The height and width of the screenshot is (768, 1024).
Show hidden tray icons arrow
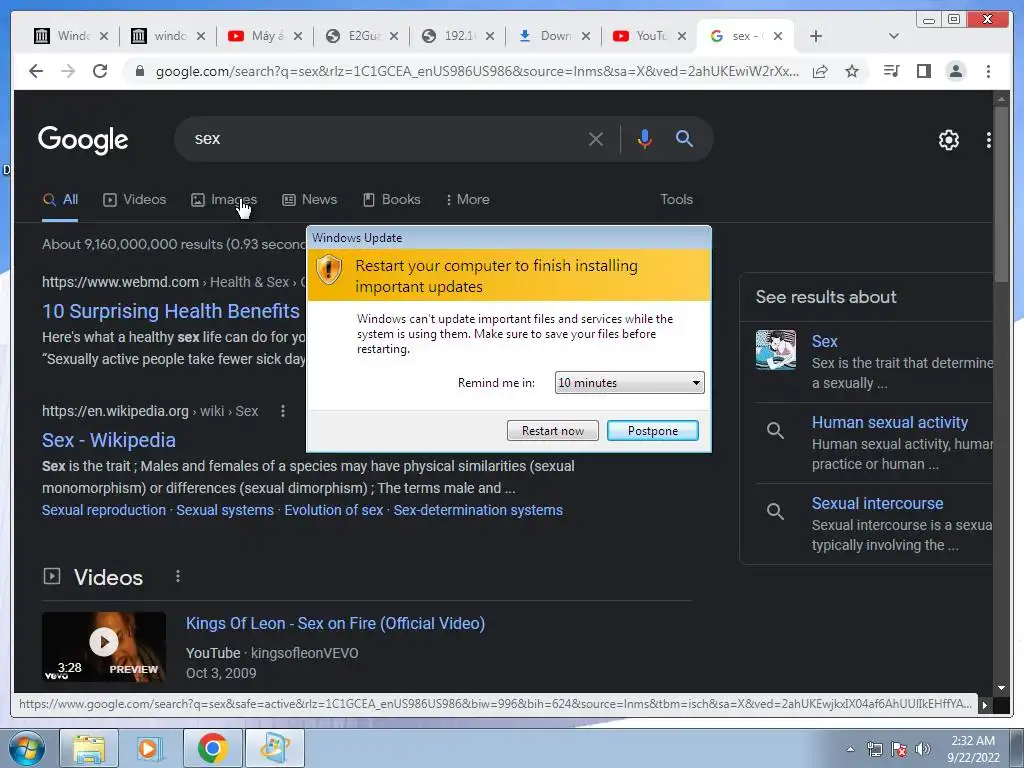[x=850, y=749]
